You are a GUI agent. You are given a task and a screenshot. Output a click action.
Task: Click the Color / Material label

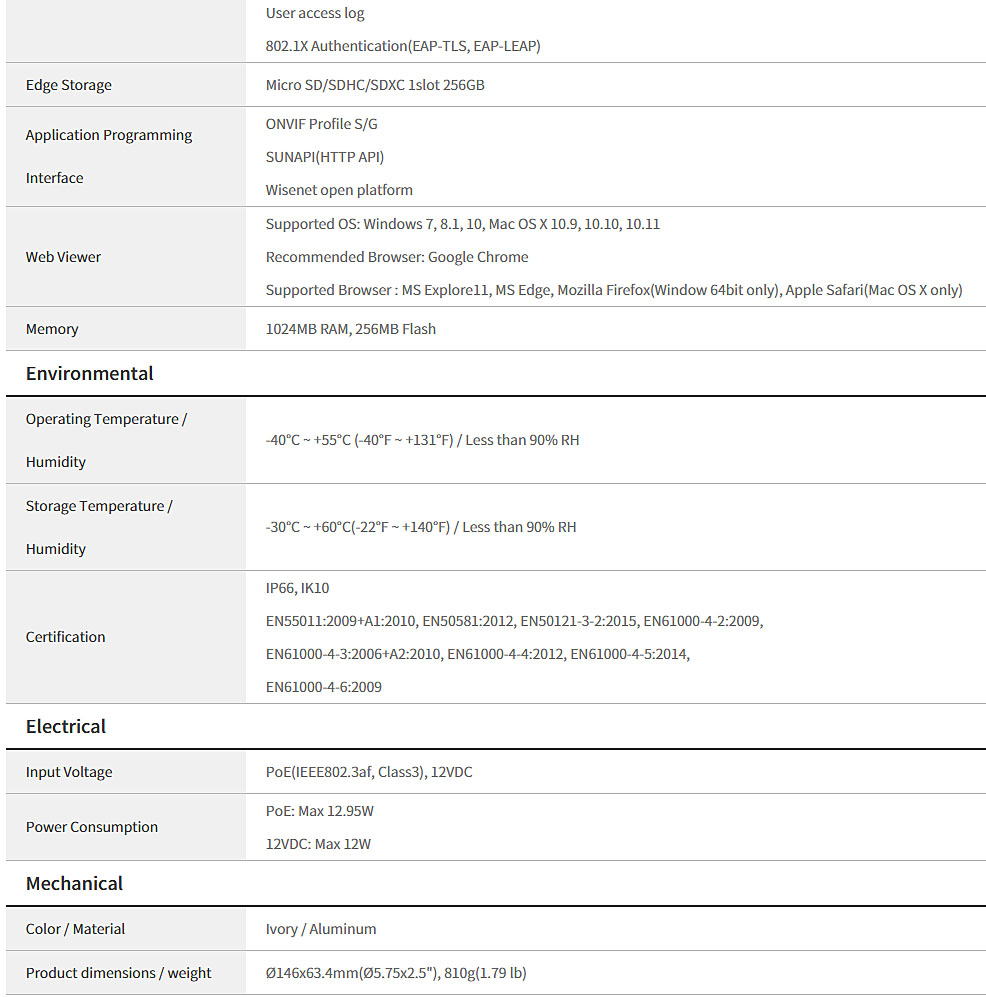point(75,929)
